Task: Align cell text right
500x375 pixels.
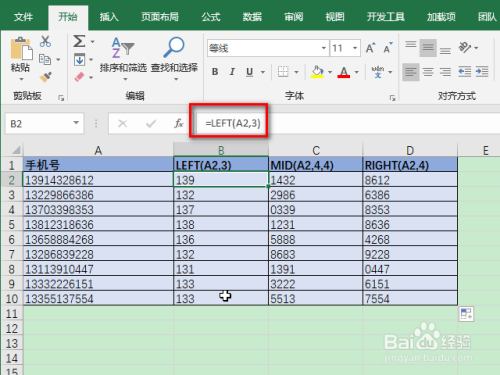Action: [445, 72]
